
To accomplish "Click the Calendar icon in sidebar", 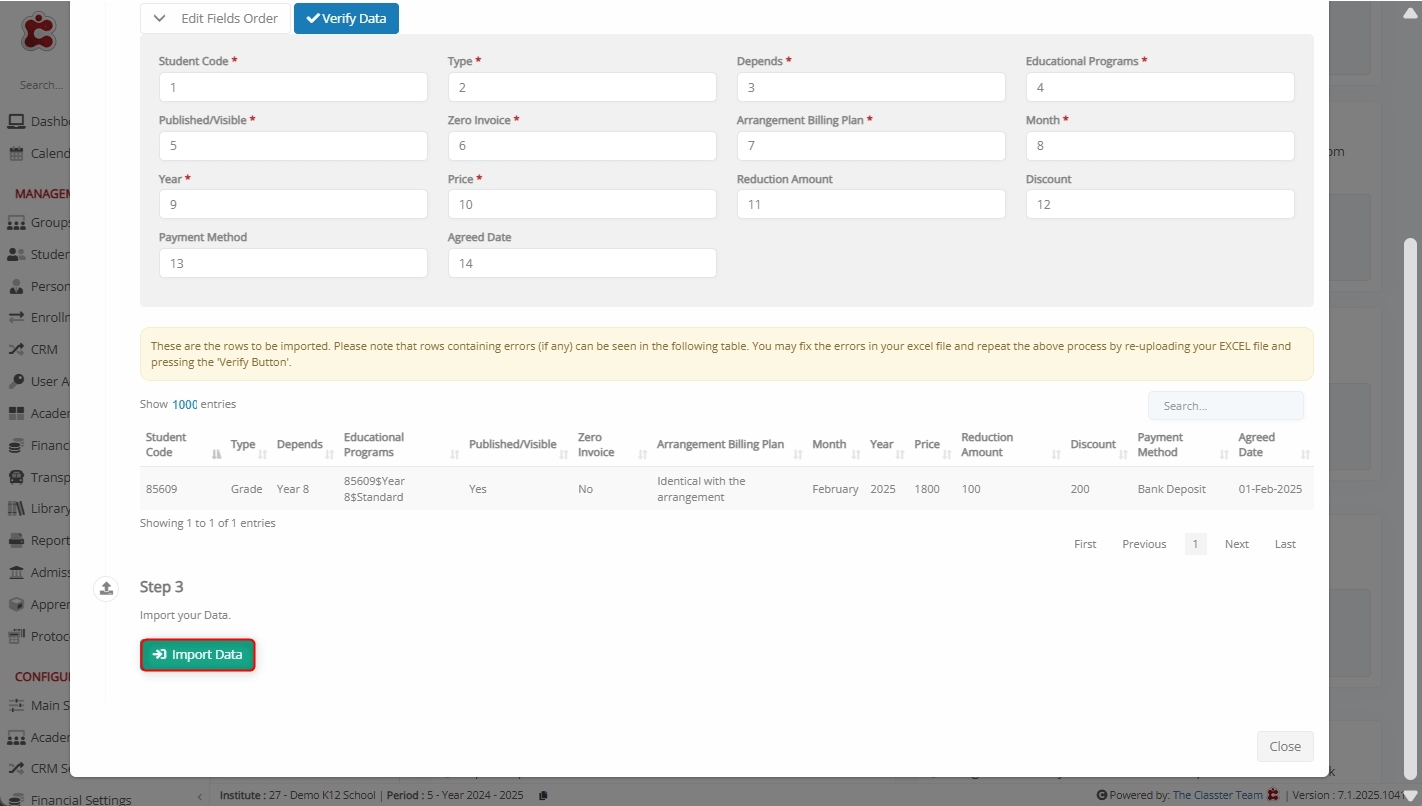I will pyautogui.click(x=16, y=154).
